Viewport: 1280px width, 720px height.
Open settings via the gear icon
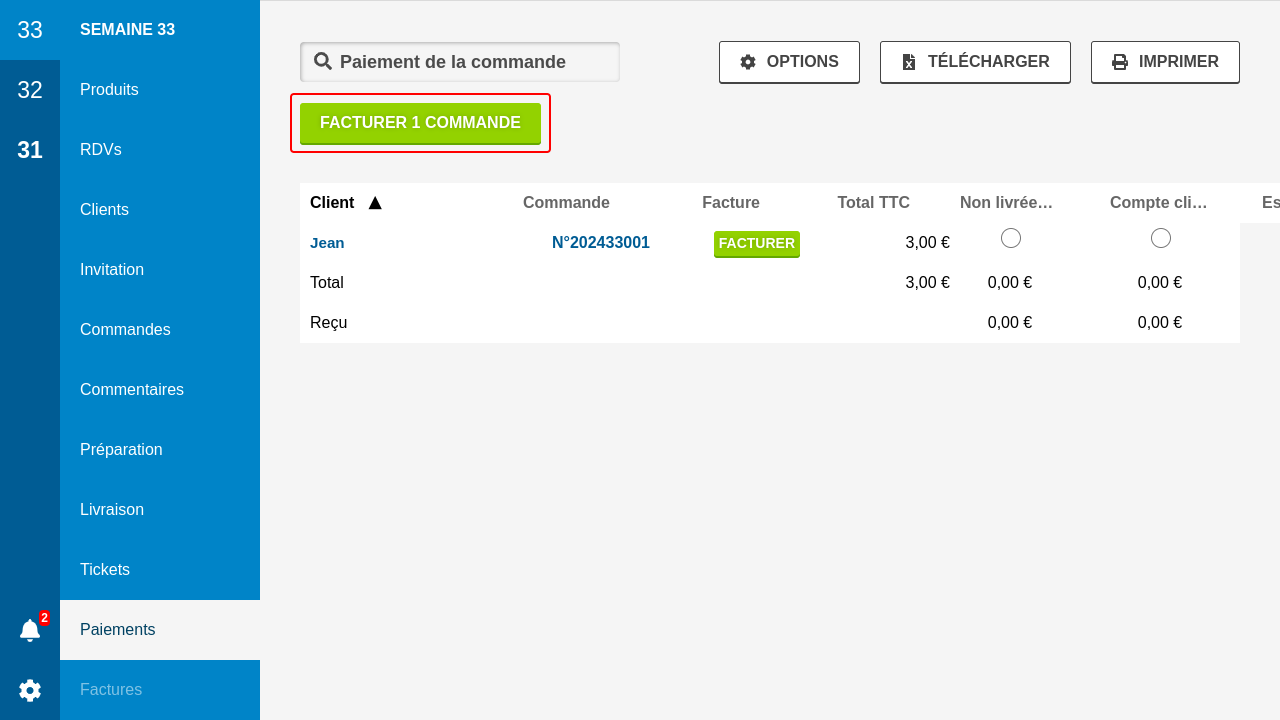[30, 690]
